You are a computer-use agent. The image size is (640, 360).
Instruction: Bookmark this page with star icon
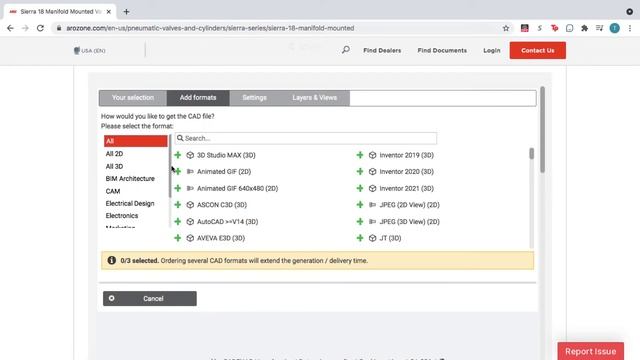[x=506, y=28]
